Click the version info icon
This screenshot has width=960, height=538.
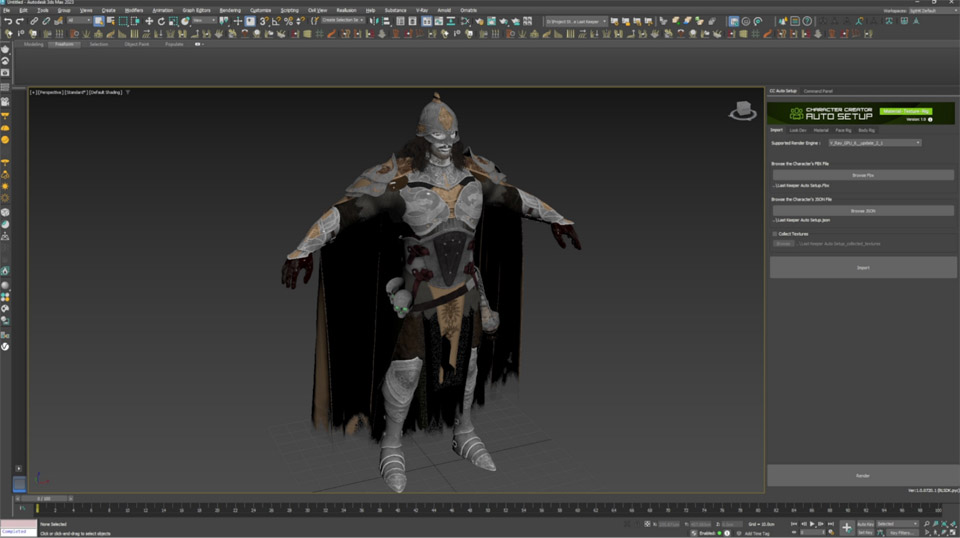[x=930, y=120]
